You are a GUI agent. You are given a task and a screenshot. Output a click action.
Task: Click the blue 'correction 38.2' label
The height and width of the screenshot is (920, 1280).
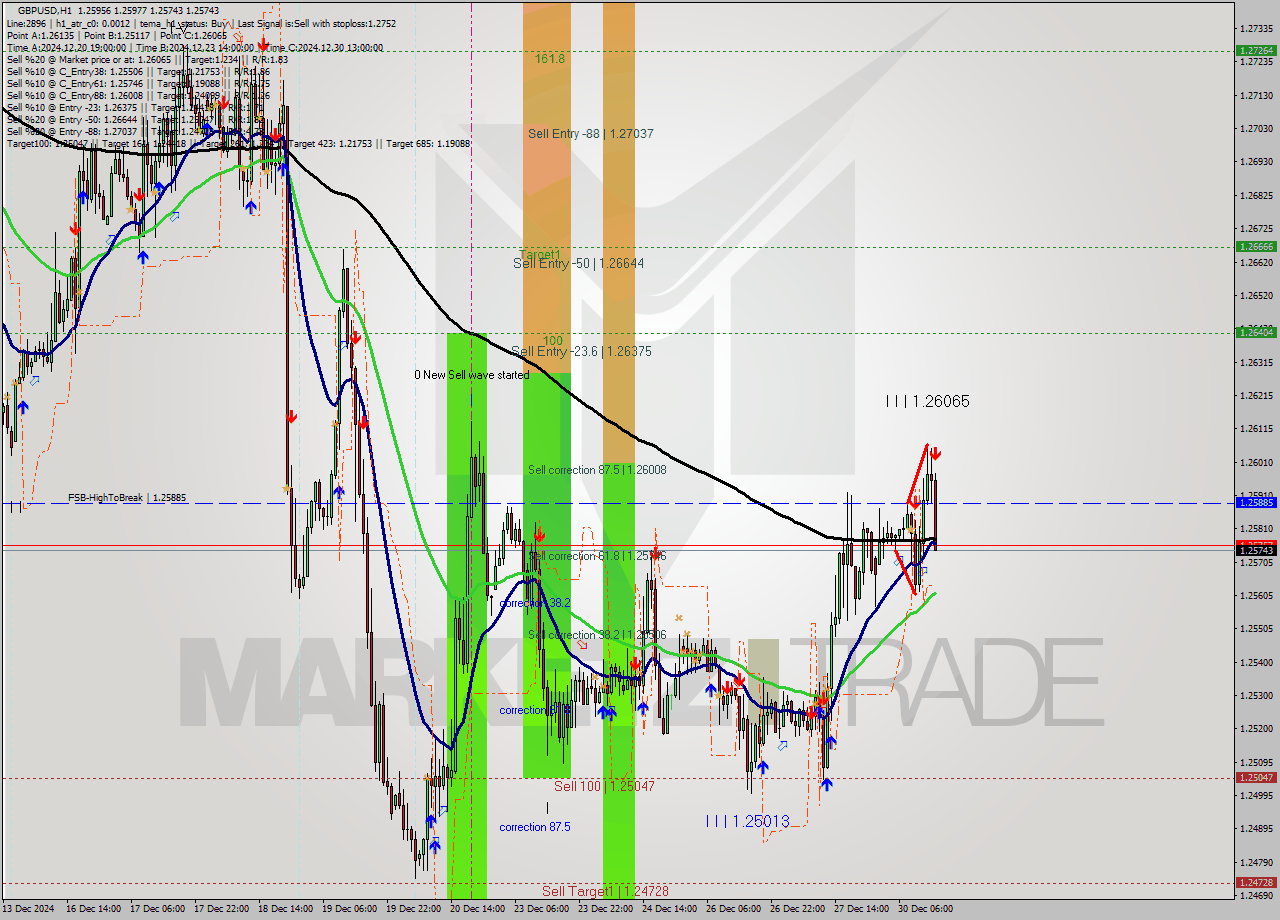coord(535,603)
